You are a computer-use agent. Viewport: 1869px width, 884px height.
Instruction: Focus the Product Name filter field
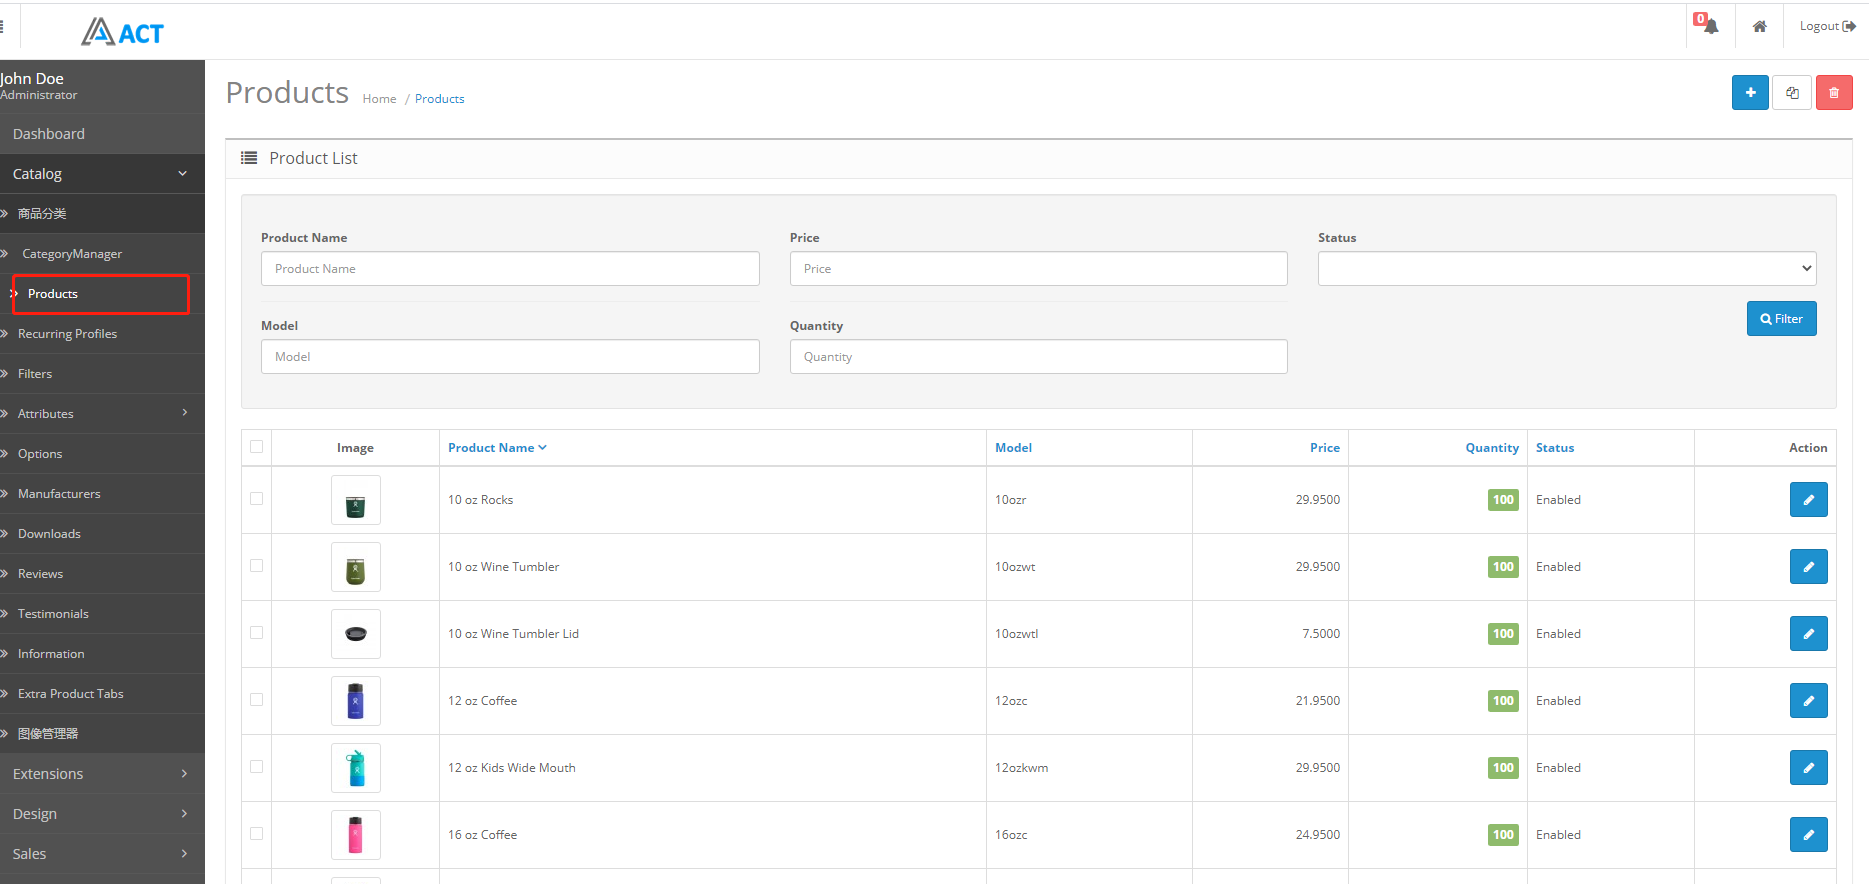pyautogui.click(x=510, y=269)
